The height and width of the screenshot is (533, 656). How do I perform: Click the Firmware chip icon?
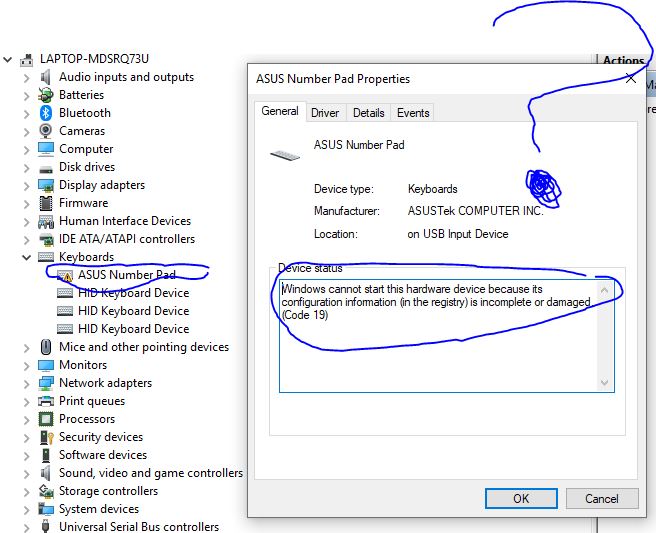[46, 203]
